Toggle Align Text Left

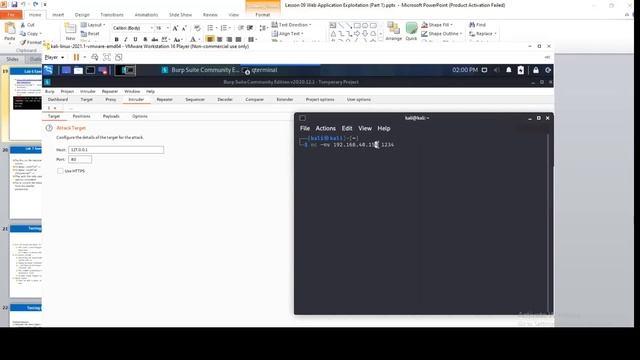coord(210,40)
